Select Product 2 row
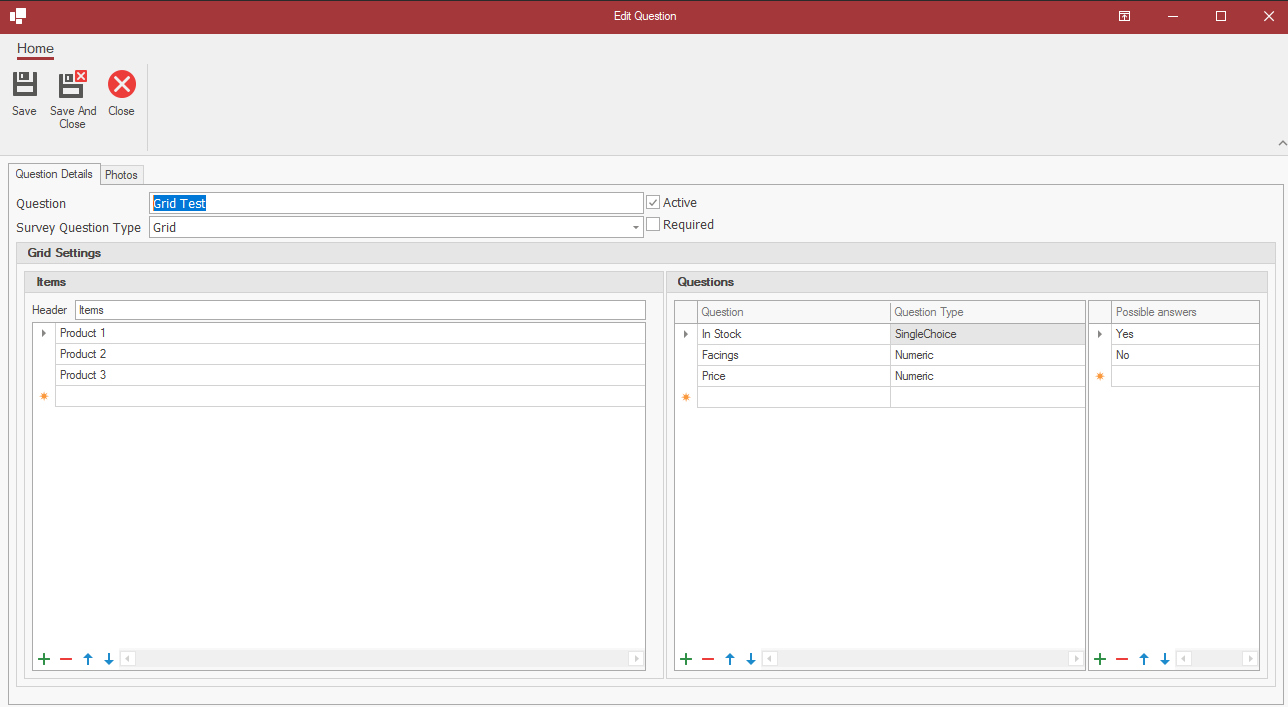The image size is (1288, 707). click(x=350, y=354)
